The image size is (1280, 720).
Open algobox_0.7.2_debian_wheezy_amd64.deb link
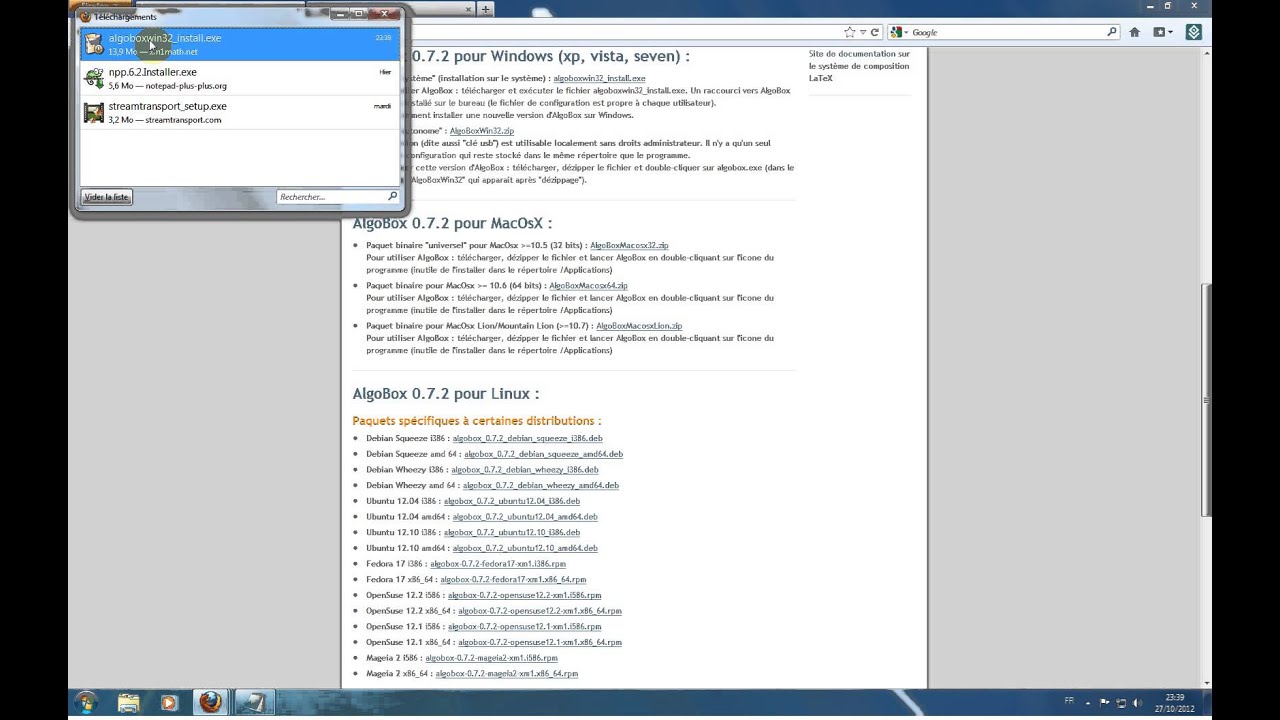pos(541,485)
